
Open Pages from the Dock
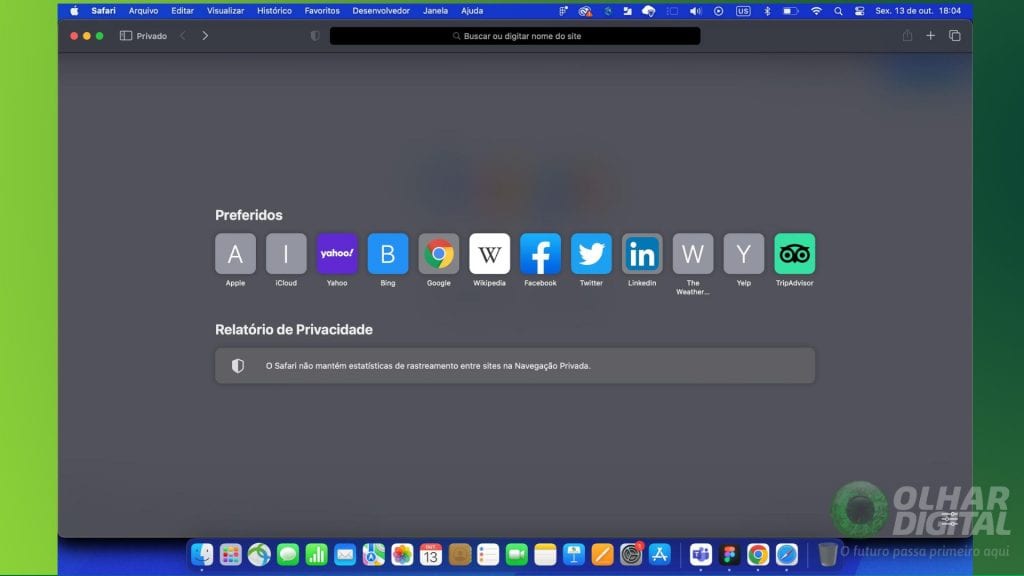602,554
